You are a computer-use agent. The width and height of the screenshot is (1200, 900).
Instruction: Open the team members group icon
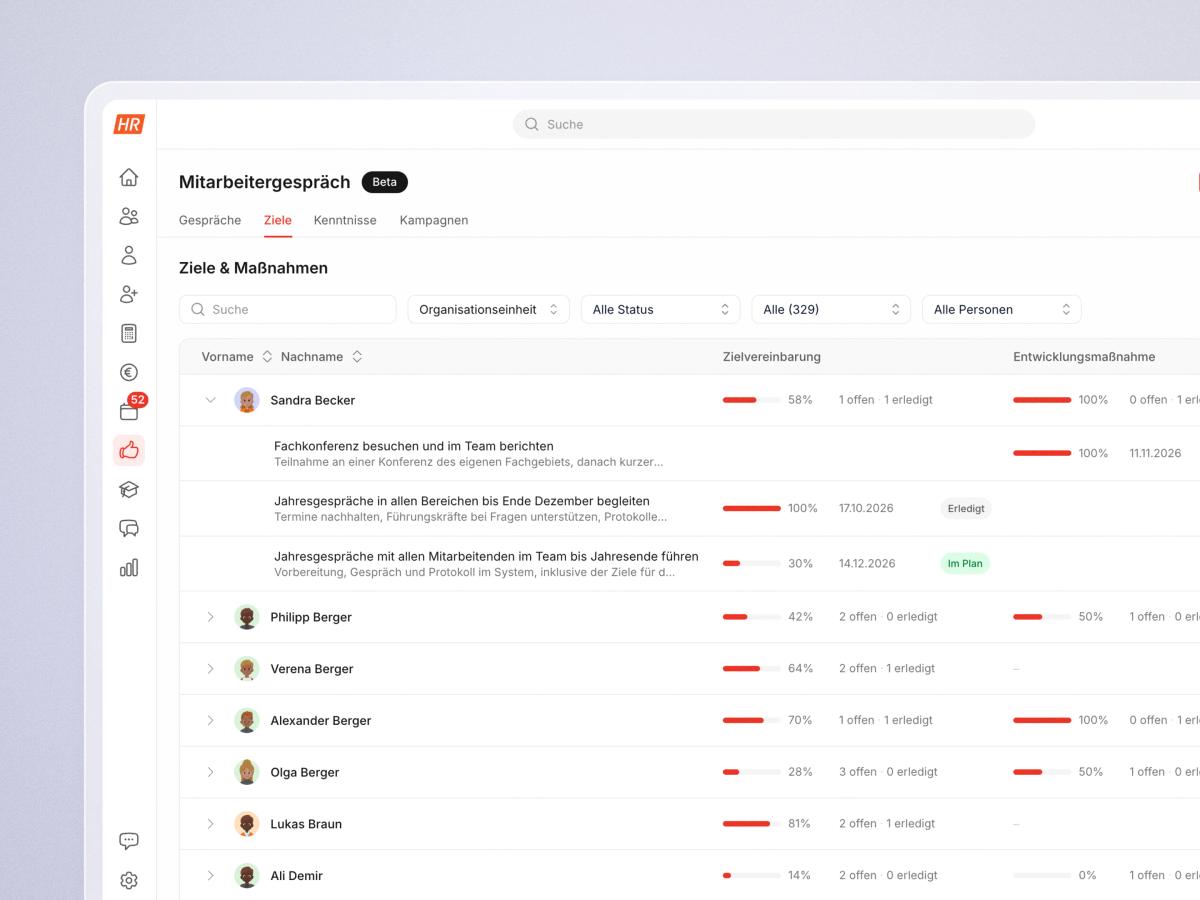[x=129, y=216]
